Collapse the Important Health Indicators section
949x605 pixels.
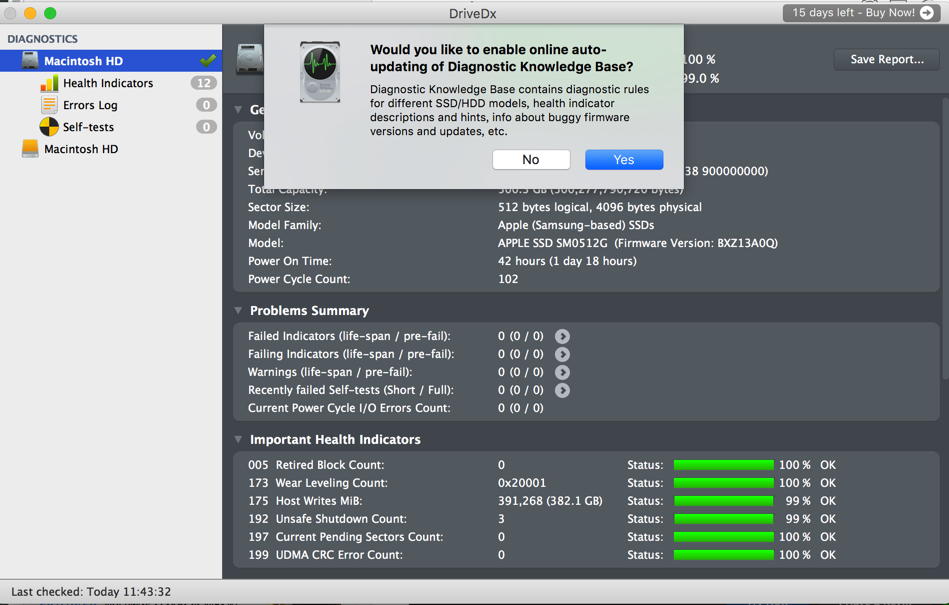click(x=238, y=439)
